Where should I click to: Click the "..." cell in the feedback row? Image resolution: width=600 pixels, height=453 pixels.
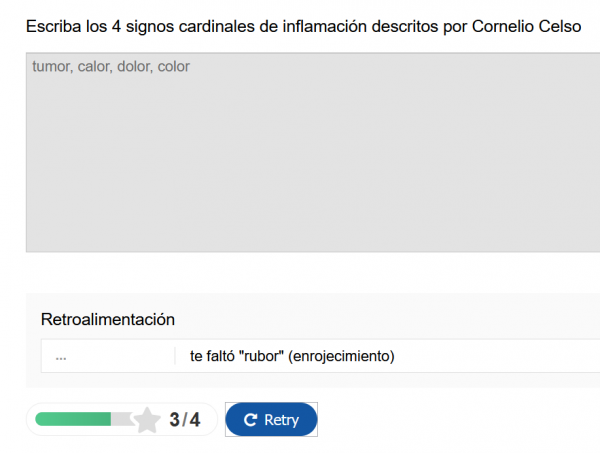click(x=62, y=356)
